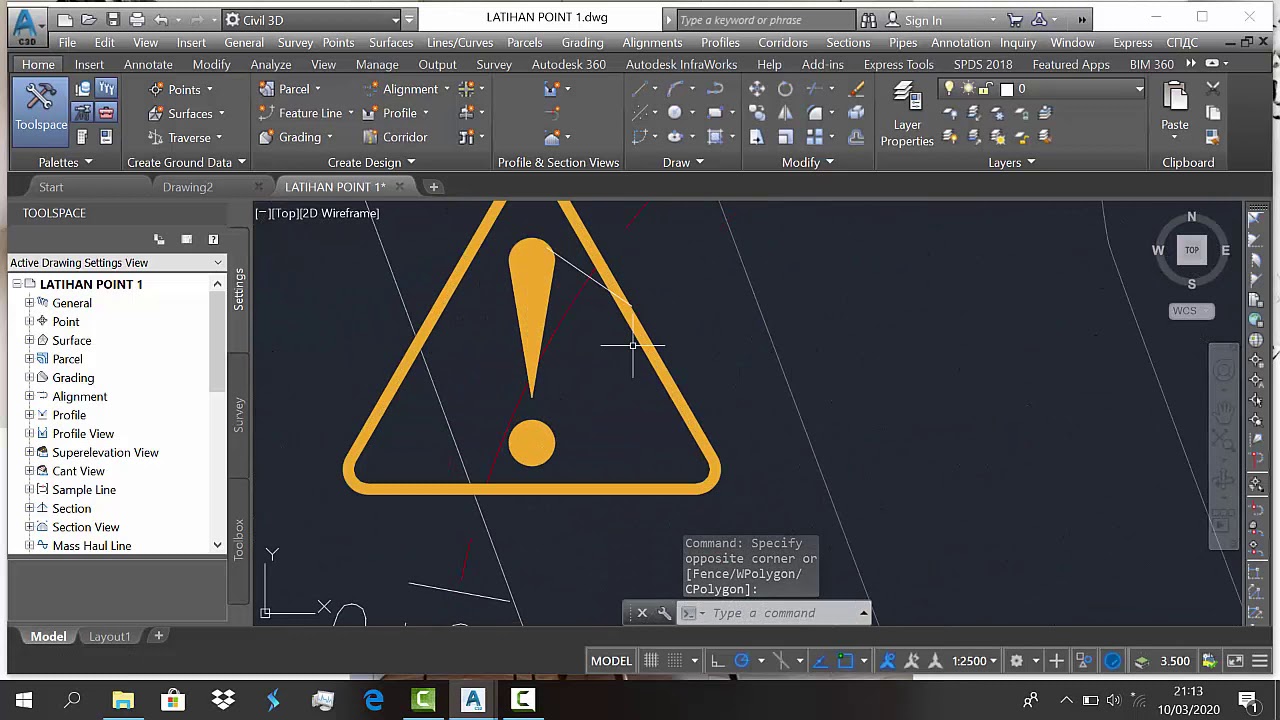Viewport: 1280px width, 720px height.
Task: Click the Paste clipboard icon
Action: pyautogui.click(x=1175, y=96)
